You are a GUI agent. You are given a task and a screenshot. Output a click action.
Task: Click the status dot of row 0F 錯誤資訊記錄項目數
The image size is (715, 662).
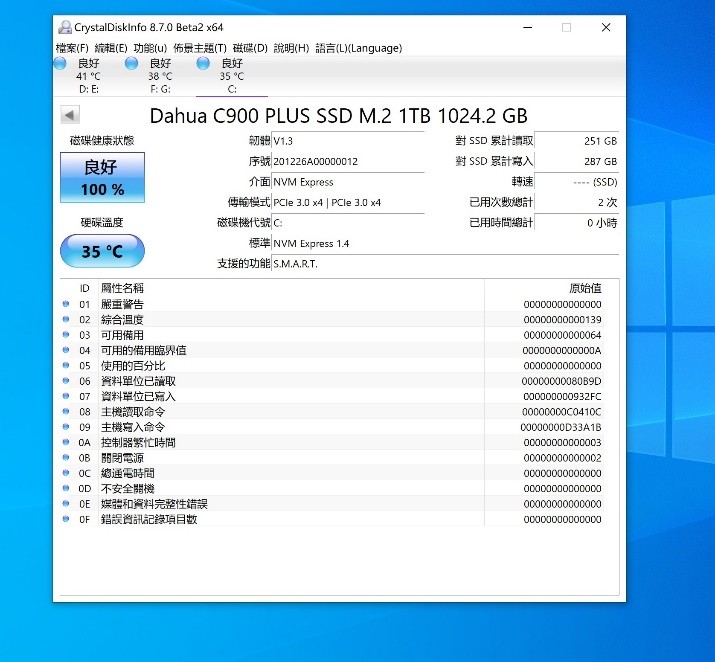(66, 519)
